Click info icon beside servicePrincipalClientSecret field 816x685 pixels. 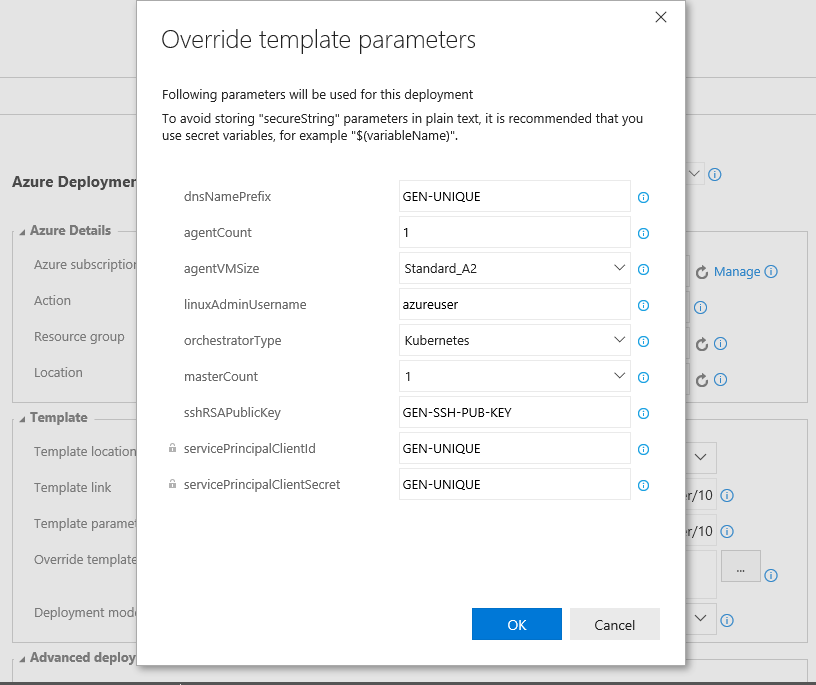pos(643,485)
